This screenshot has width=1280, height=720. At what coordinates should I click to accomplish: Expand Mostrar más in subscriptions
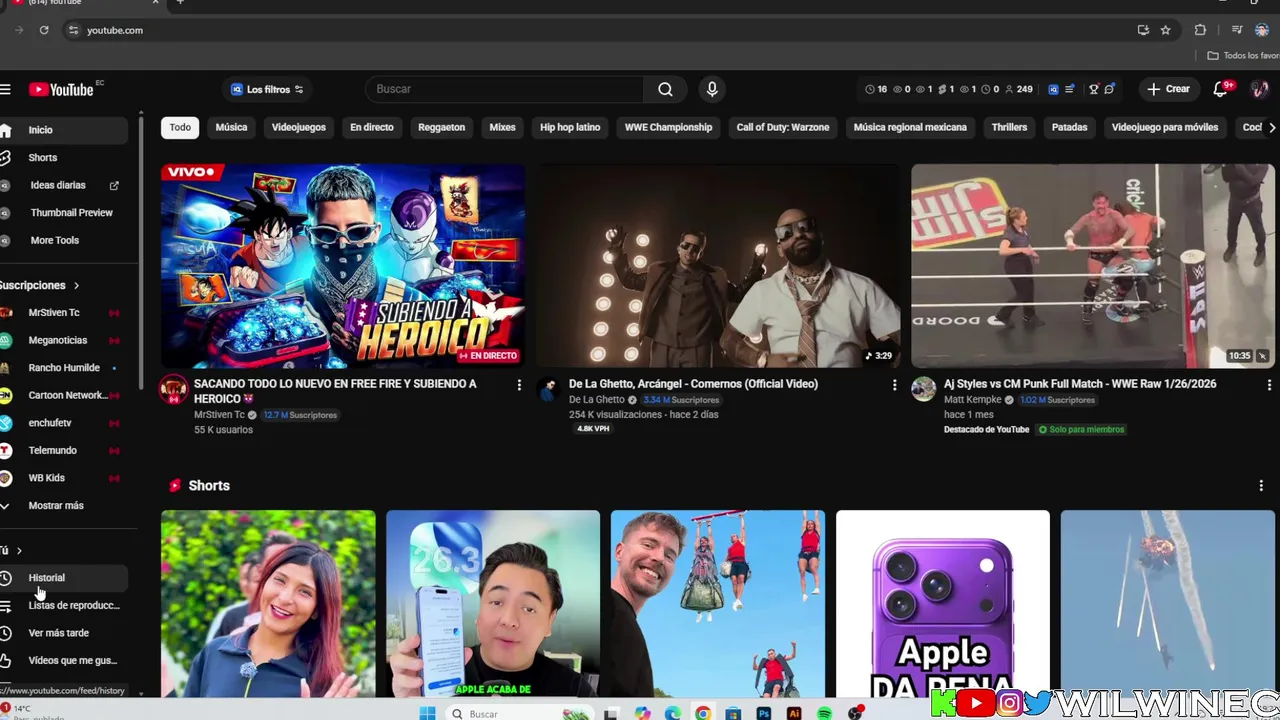tap(56, 506)
